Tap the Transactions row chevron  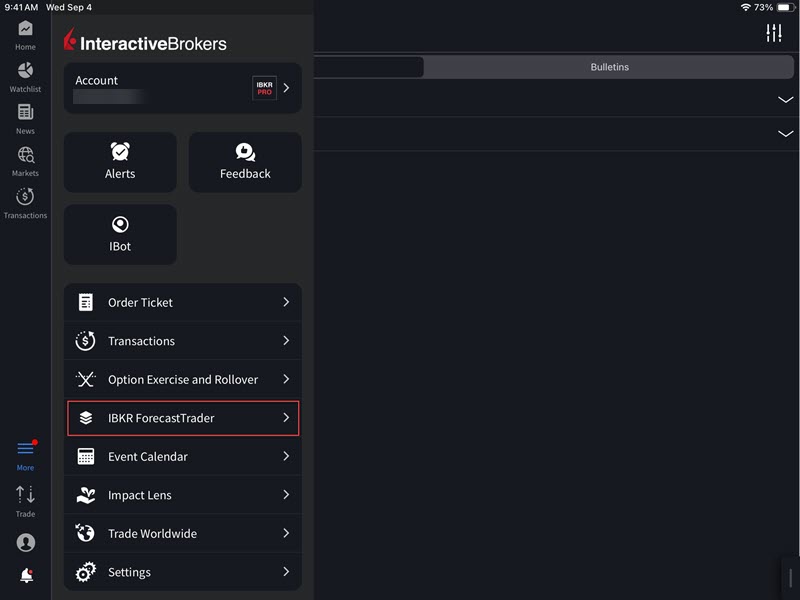pos(286,340)
